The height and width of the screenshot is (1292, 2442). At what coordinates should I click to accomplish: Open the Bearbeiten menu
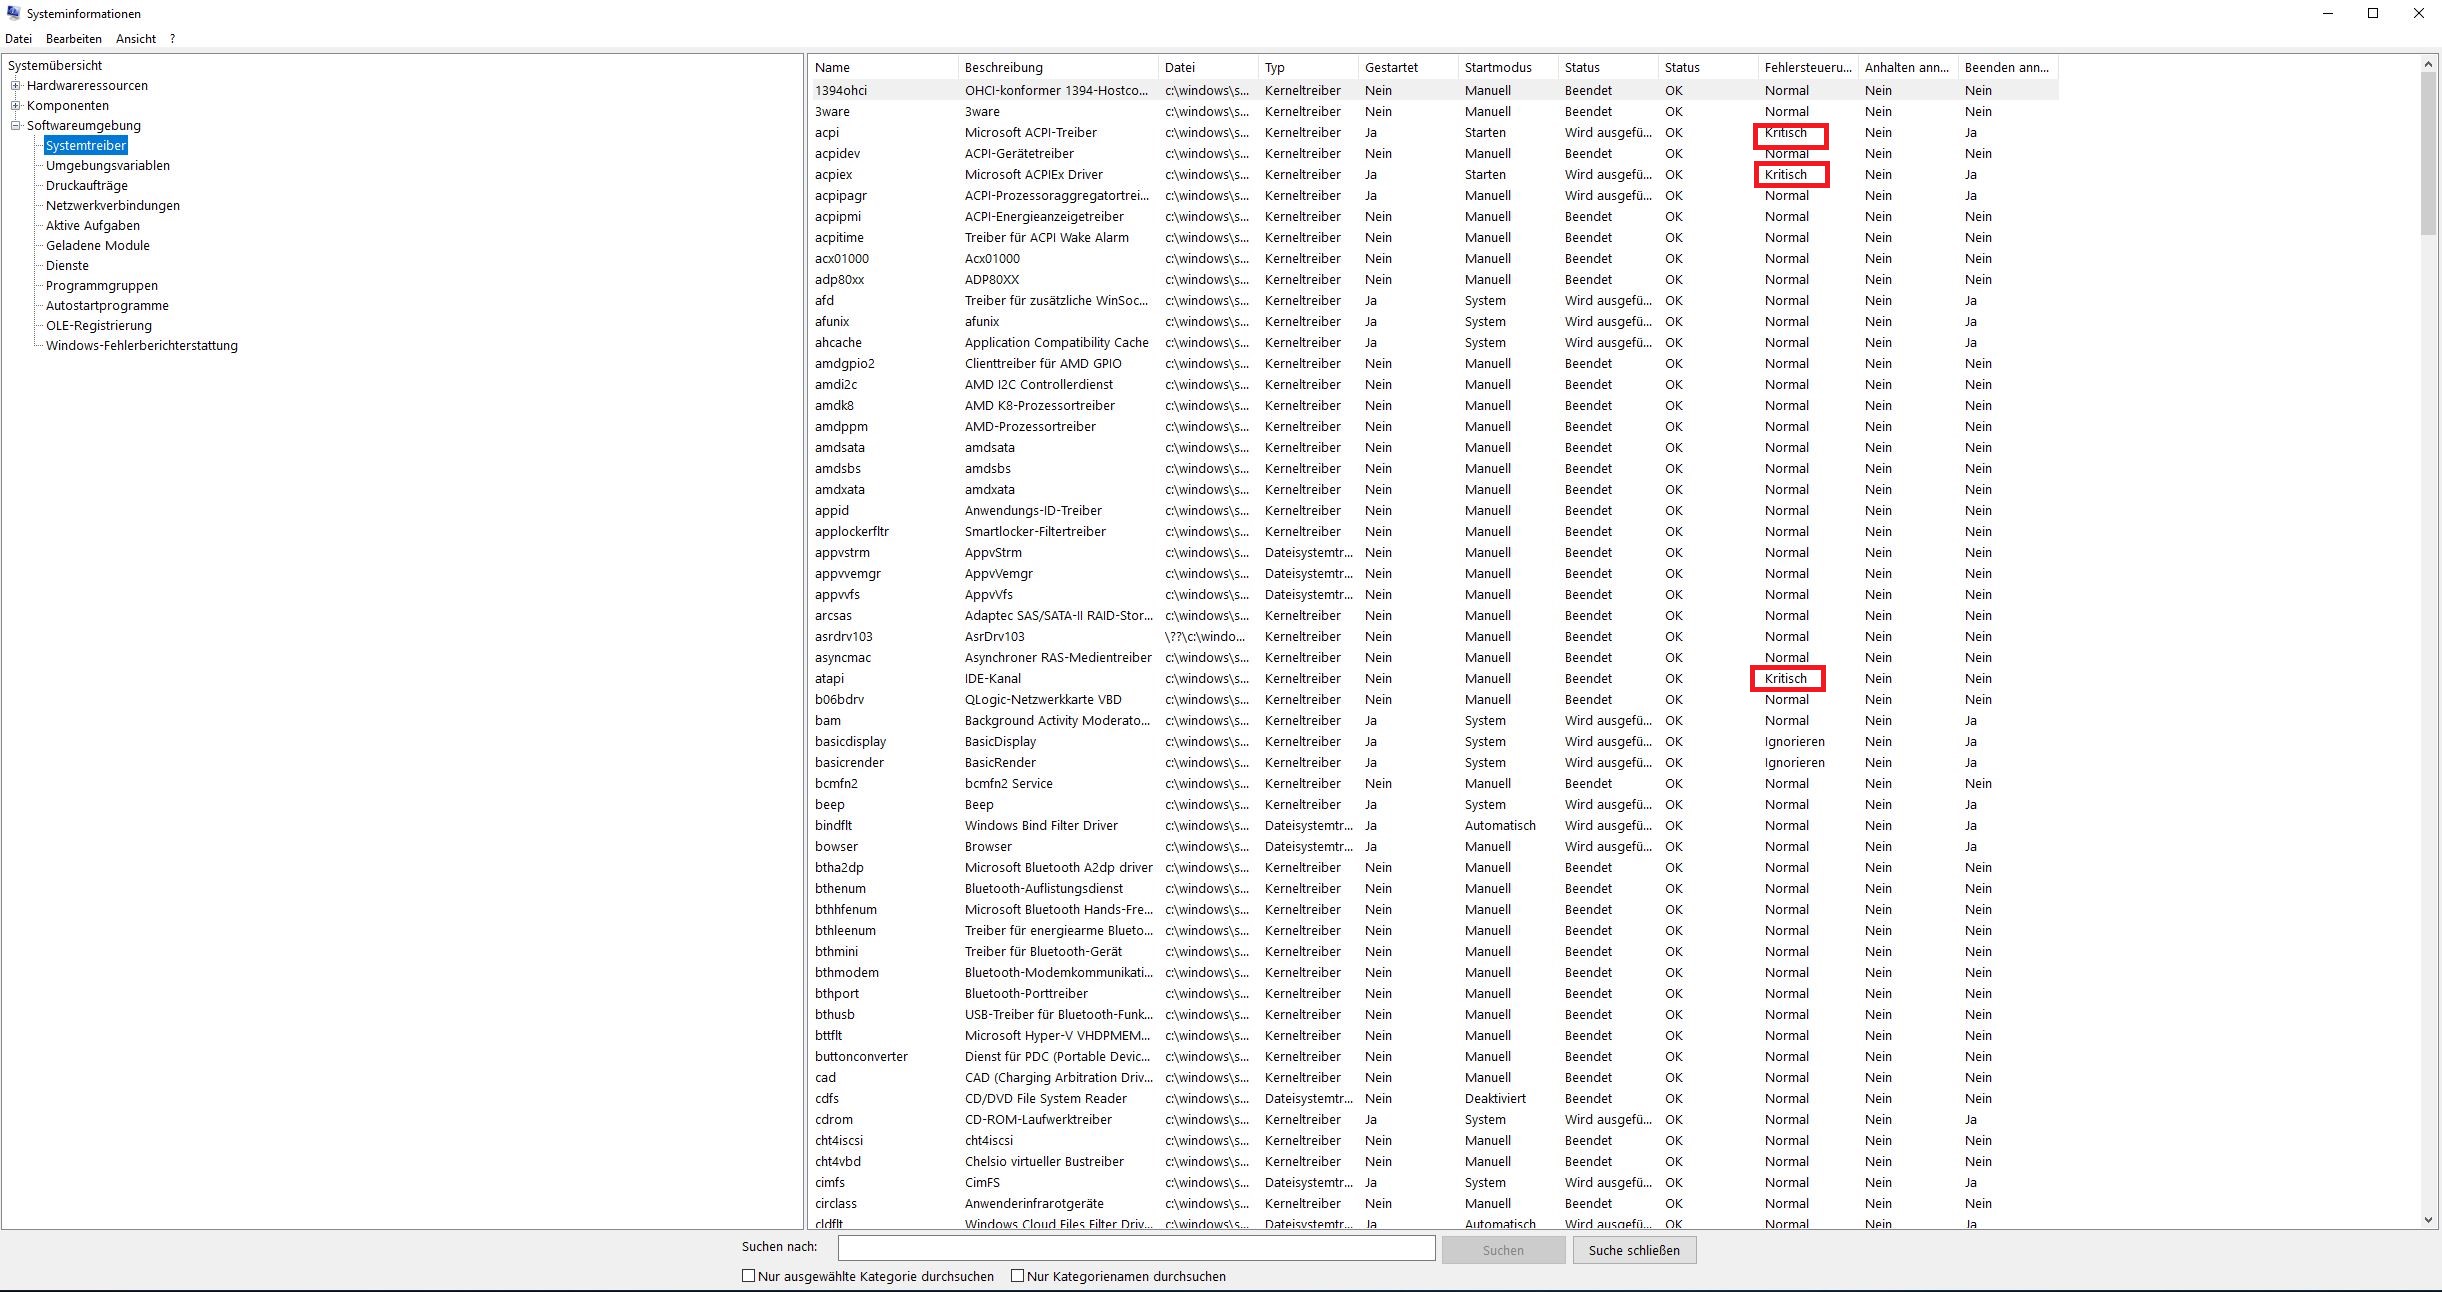74,39
